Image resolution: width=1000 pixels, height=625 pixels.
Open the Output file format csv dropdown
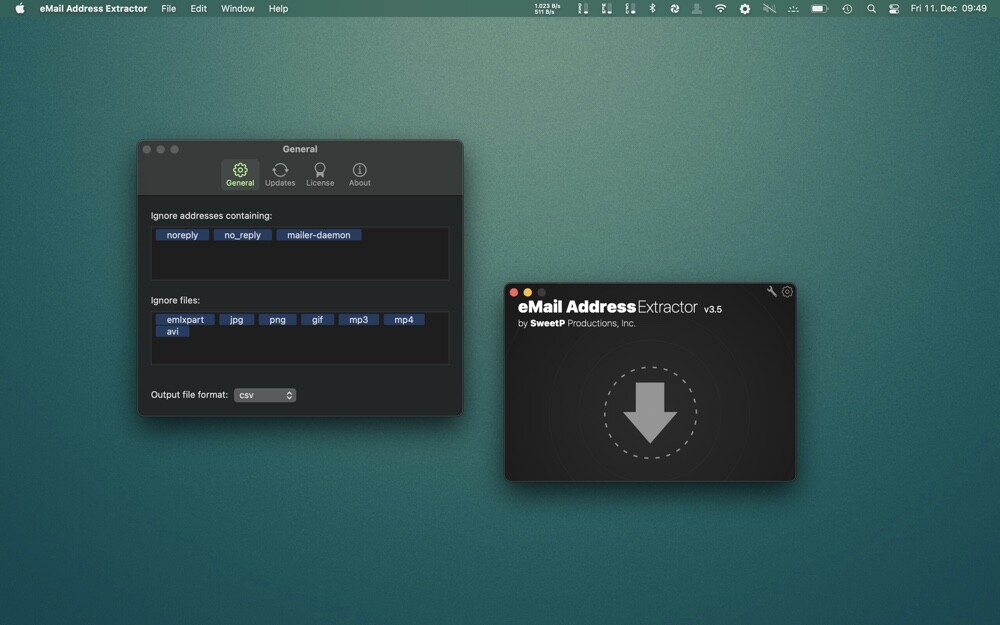pos(265,395)
